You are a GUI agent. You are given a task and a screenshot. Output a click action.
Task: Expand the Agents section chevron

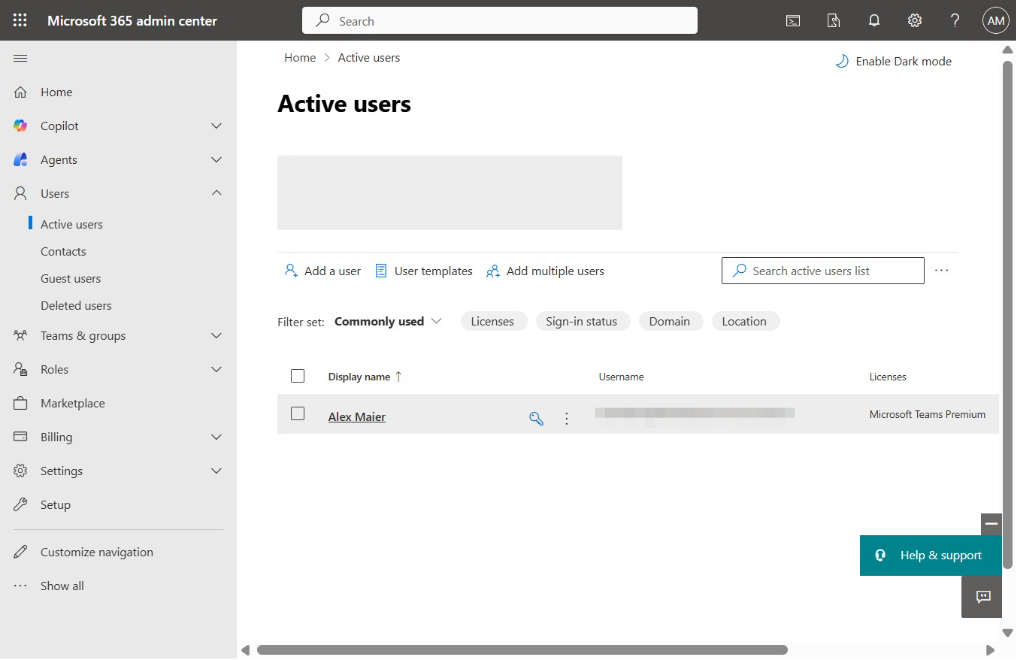coord(216,159)
